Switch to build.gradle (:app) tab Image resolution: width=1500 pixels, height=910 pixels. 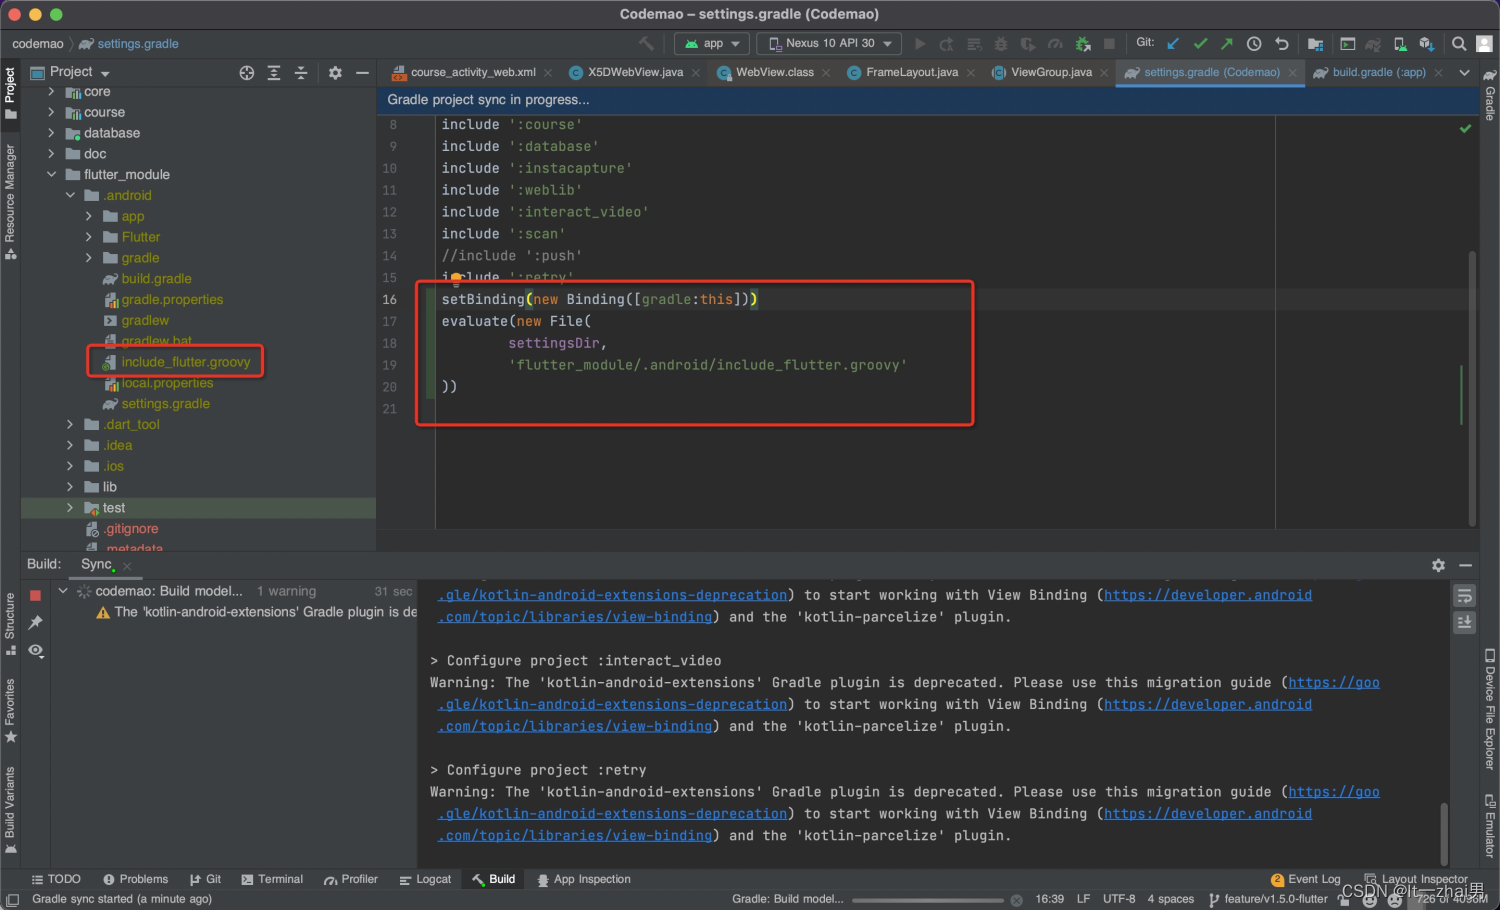point(1379,72)
